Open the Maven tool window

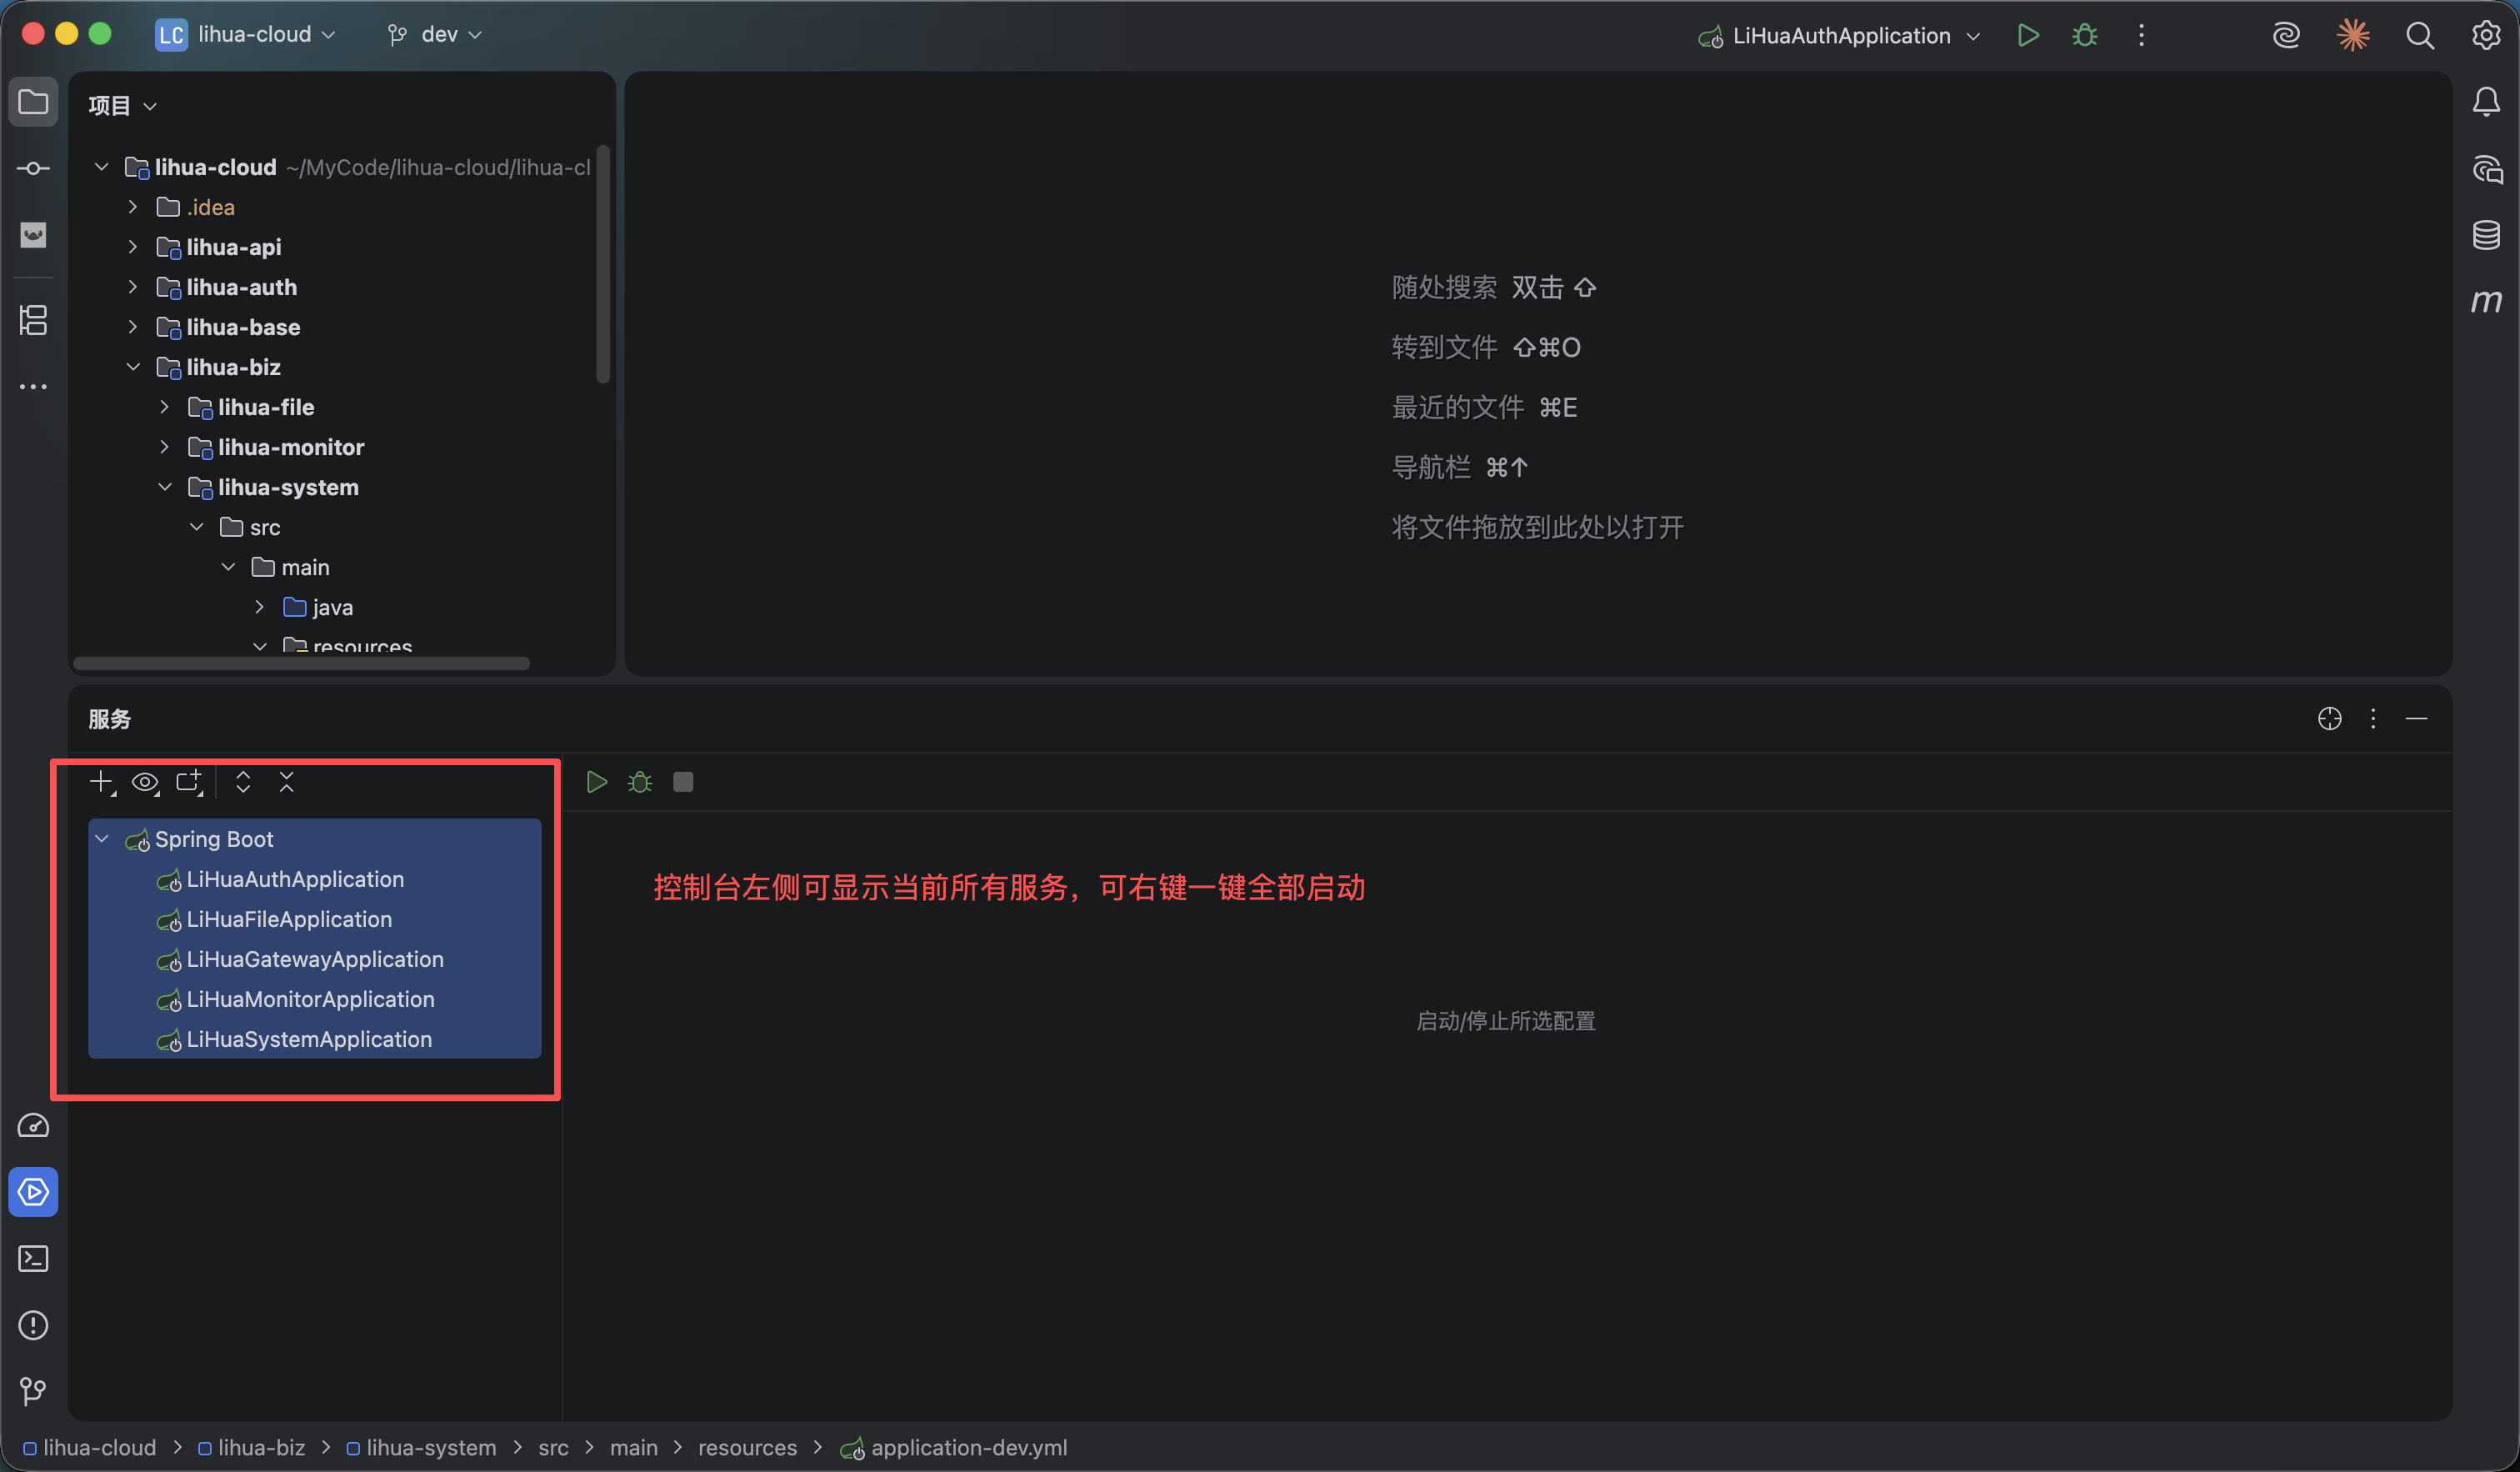point(2486,301)
